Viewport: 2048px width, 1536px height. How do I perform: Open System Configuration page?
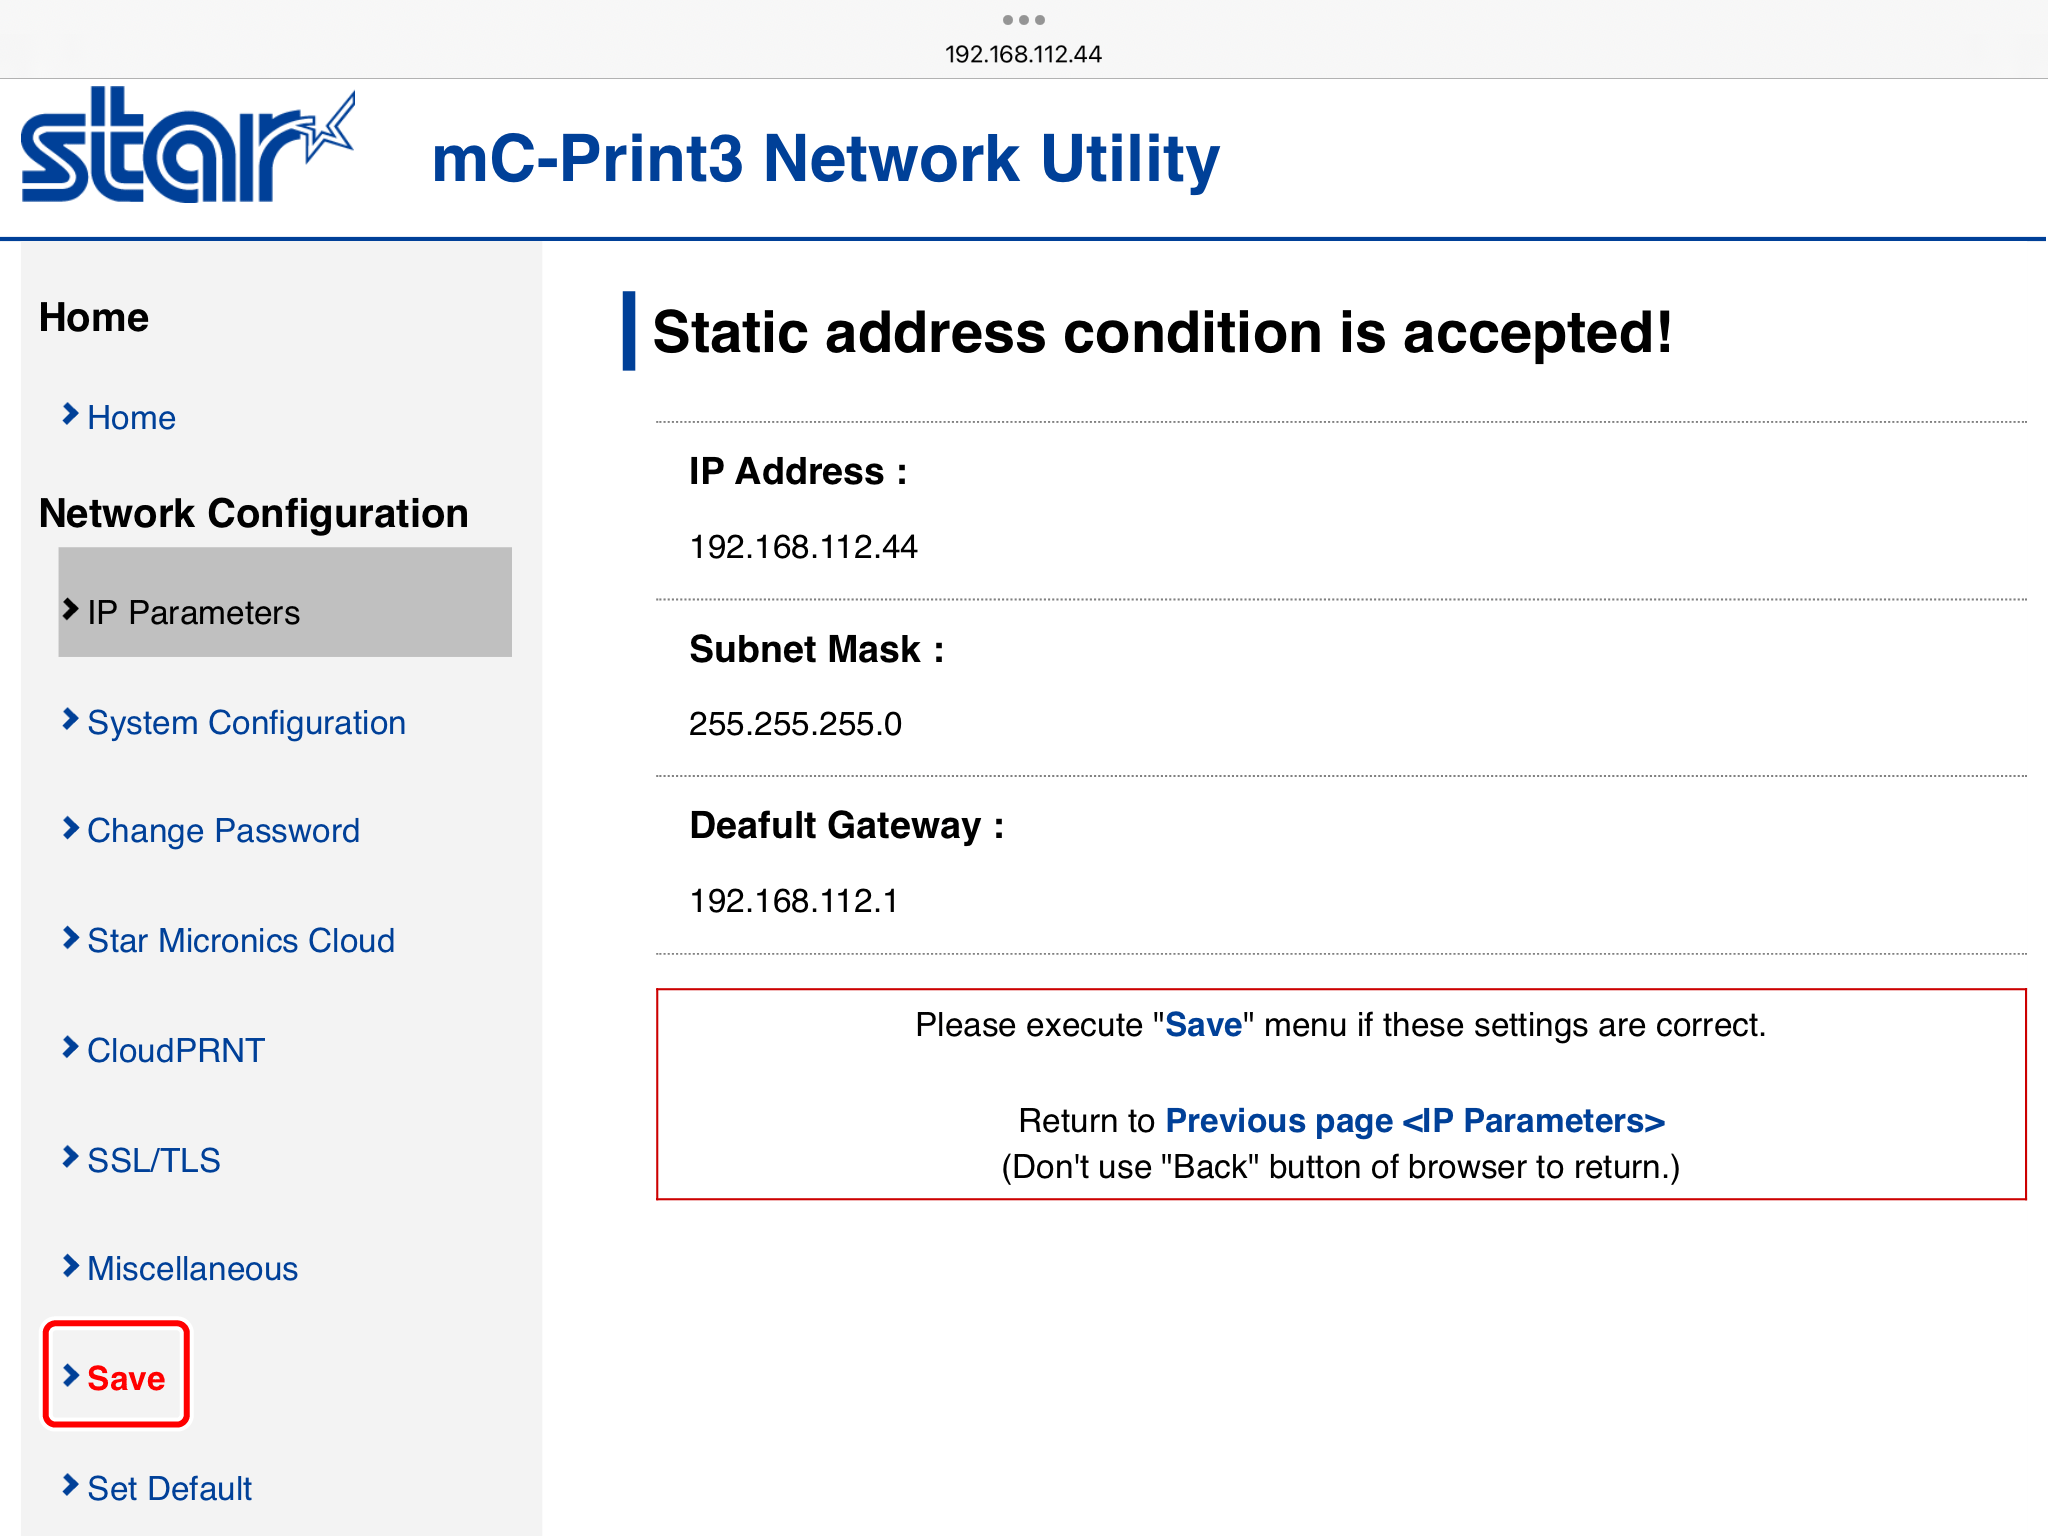pos(246,723)
